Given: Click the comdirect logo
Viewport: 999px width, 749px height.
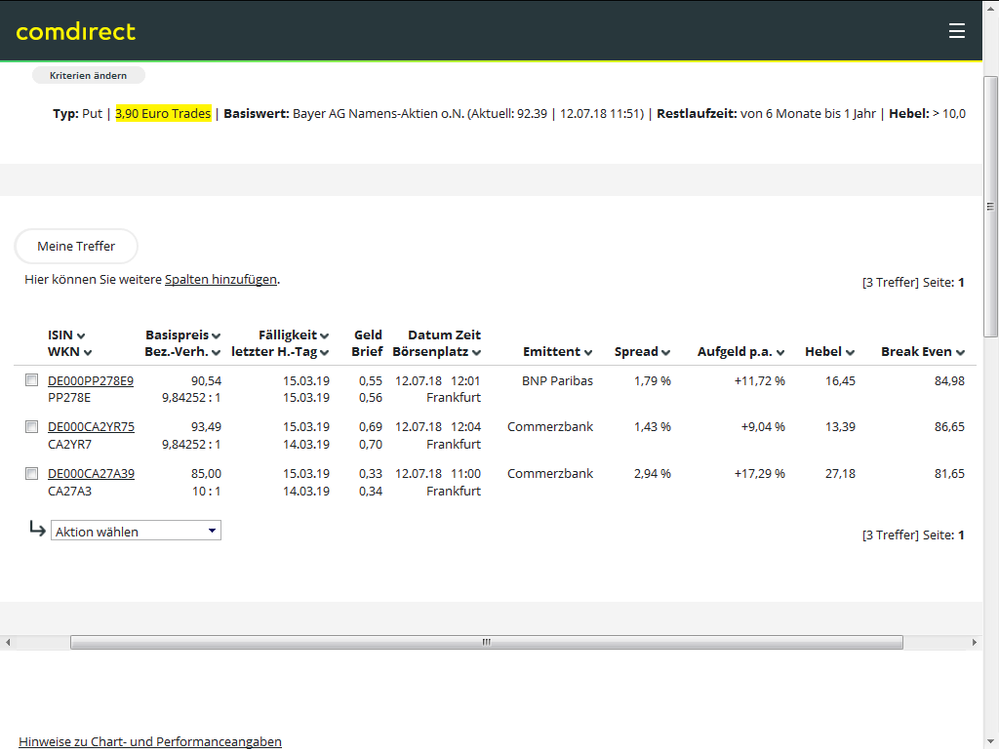Looking at the screenshot, I should point(76,31).
